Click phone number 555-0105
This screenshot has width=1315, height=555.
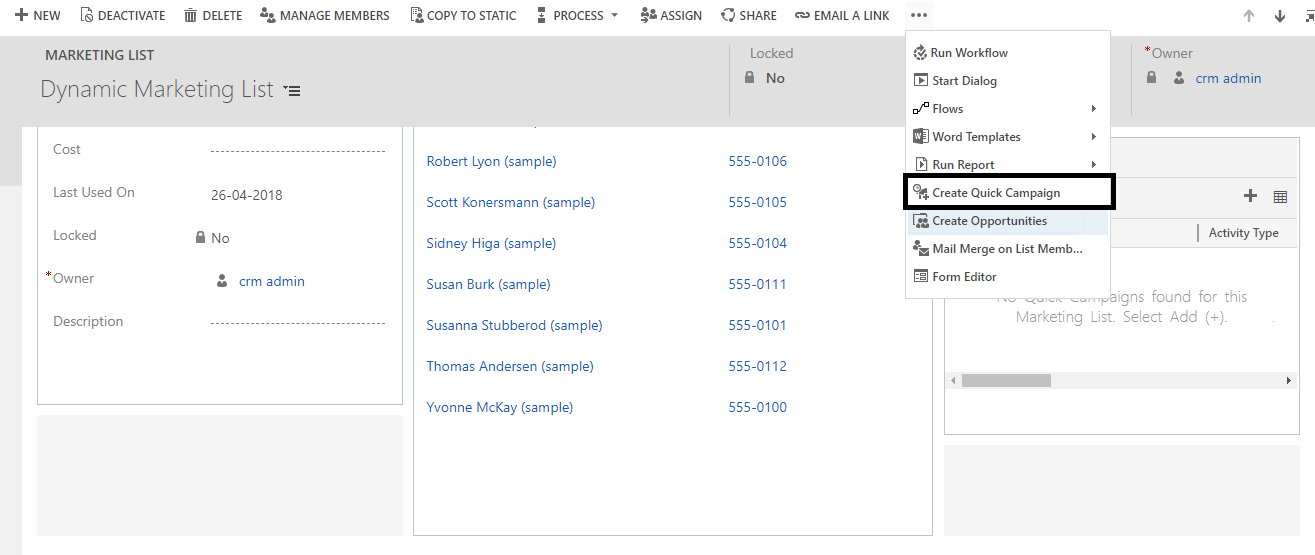tap(757, 202)
